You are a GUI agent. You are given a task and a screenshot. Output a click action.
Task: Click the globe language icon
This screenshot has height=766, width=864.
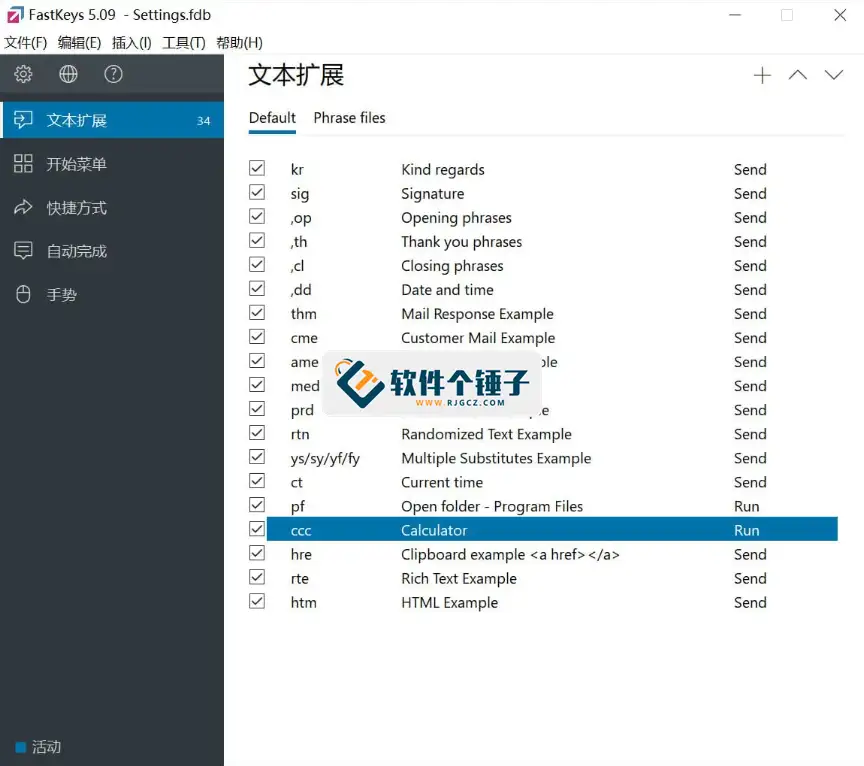click(68, 74)
